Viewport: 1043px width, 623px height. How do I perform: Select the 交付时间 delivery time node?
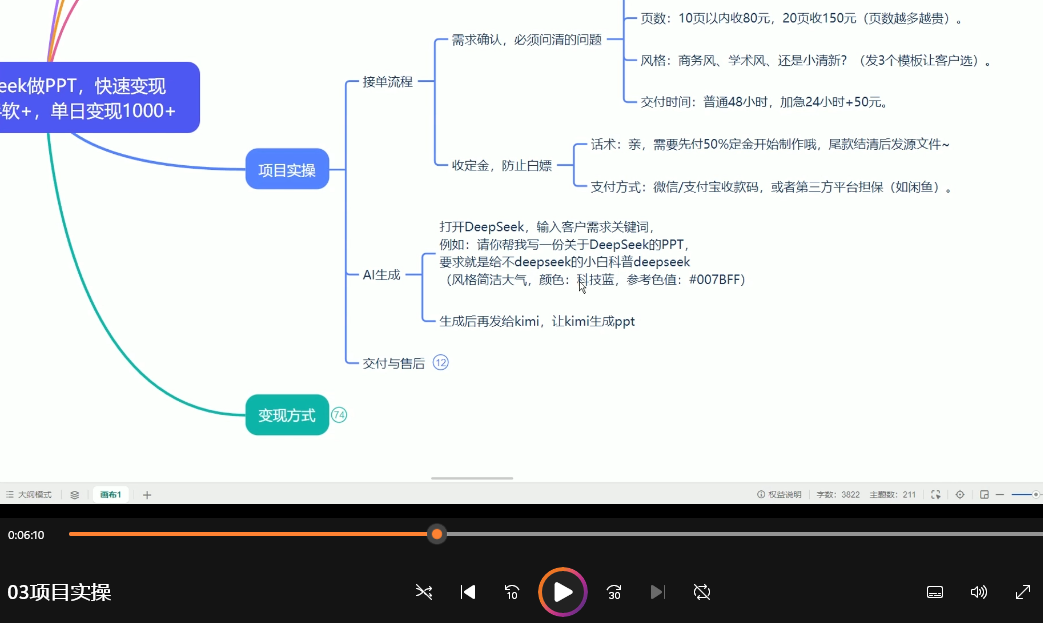pyautogui.click(x=764, y=102)
